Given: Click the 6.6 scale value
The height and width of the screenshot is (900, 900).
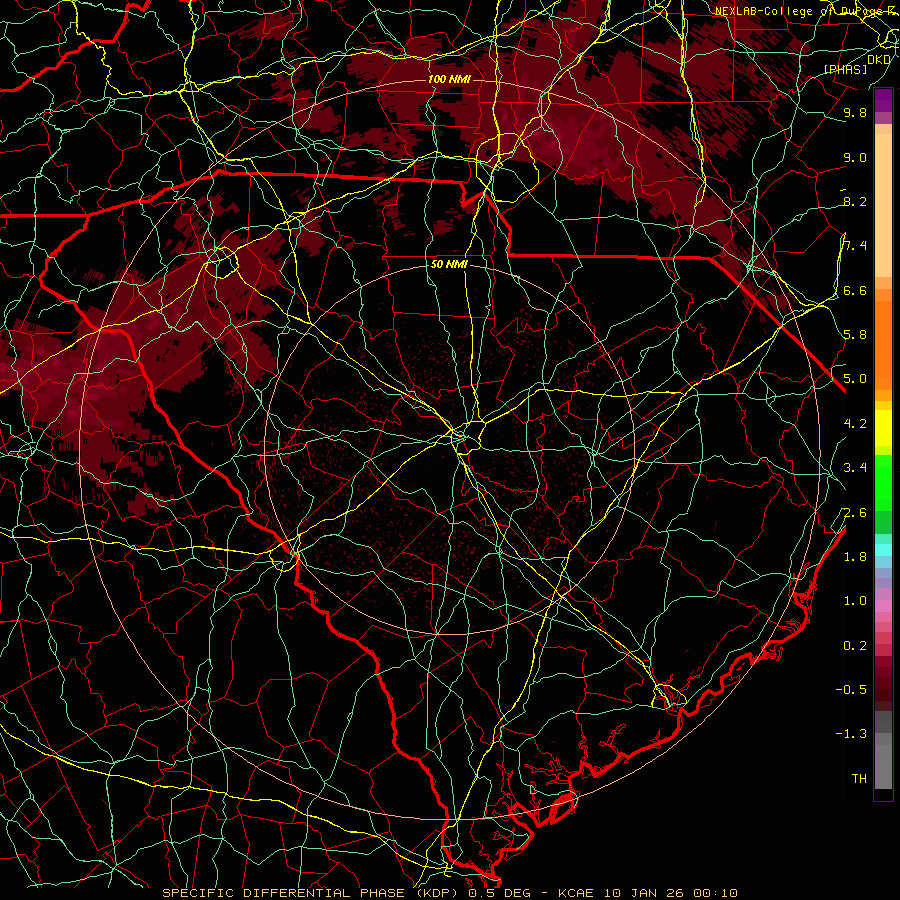Looking at the screenshot, I should [855, 290].
